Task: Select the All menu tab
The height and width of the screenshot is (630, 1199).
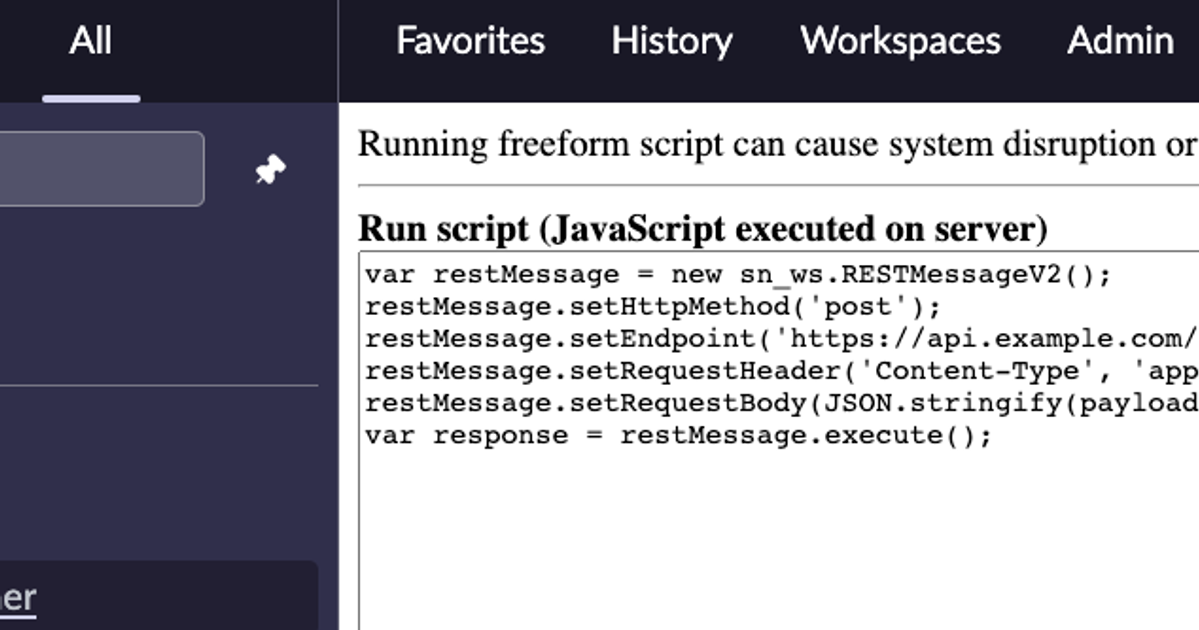Action: tap(90, 41)
